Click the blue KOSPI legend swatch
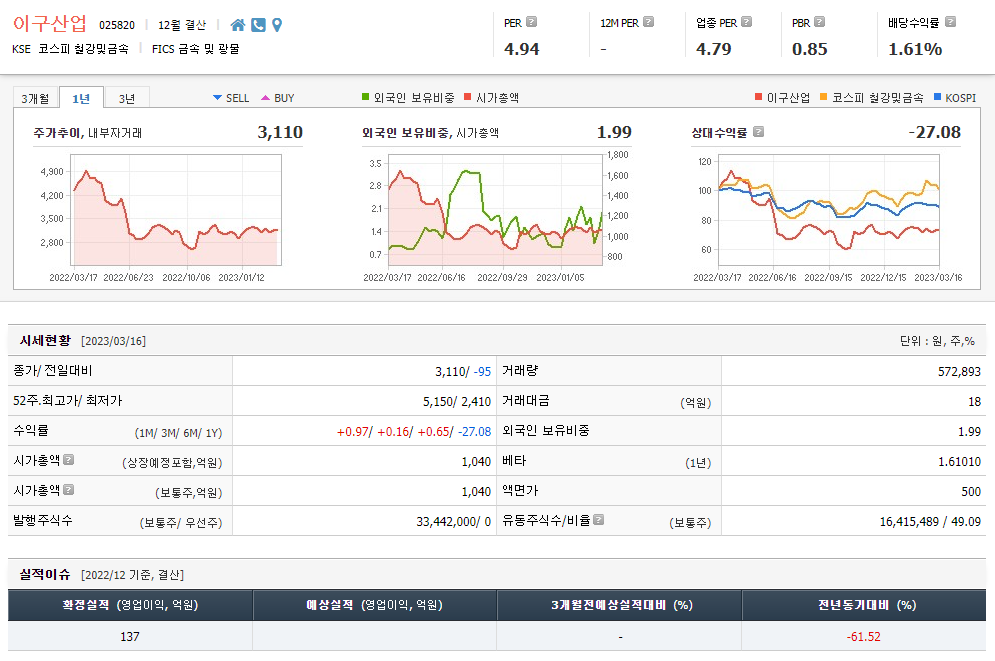This screenshot has height=661, width=995. point(937,97)
